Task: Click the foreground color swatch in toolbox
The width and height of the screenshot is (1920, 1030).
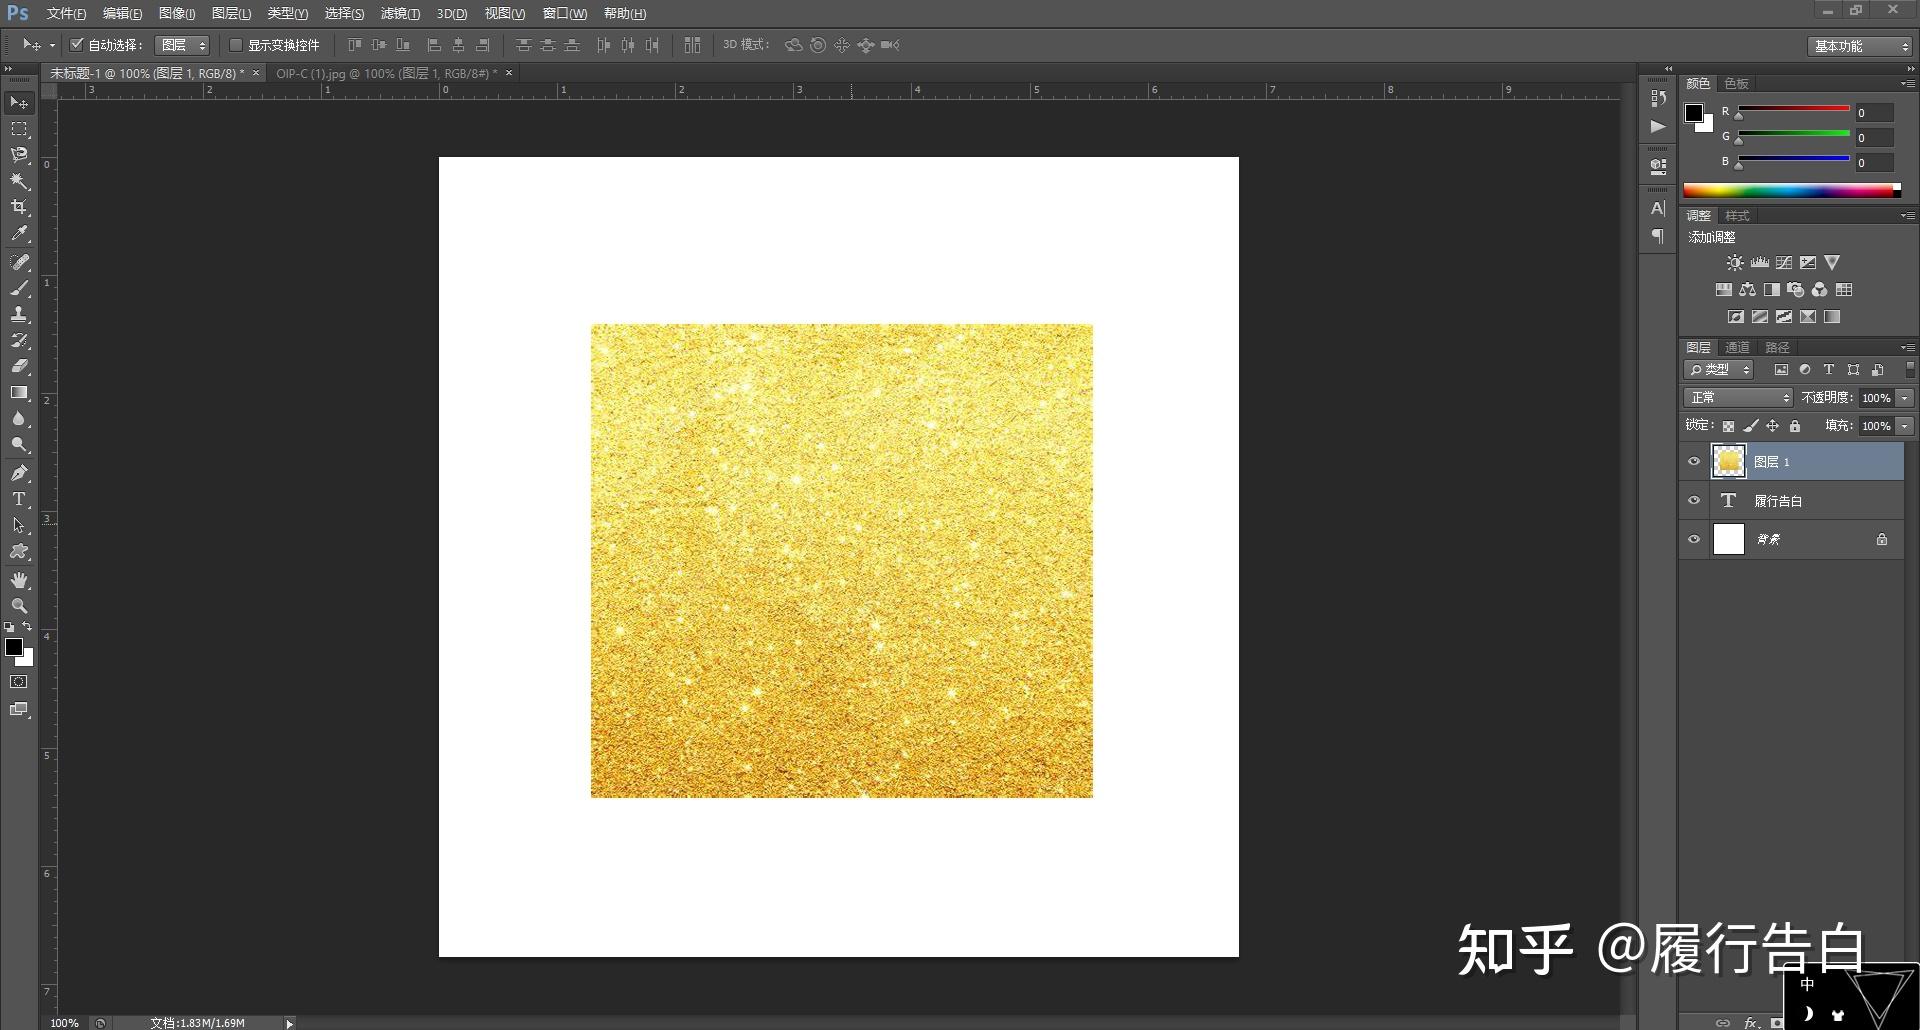Action: 13,647
